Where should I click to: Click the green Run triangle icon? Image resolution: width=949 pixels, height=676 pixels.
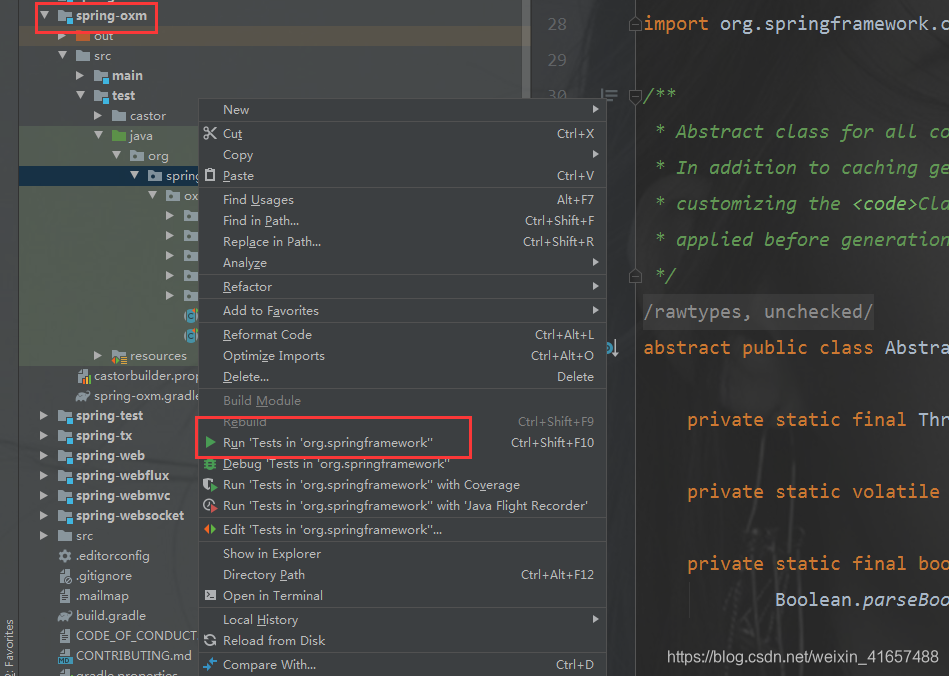tap(210, 442)
